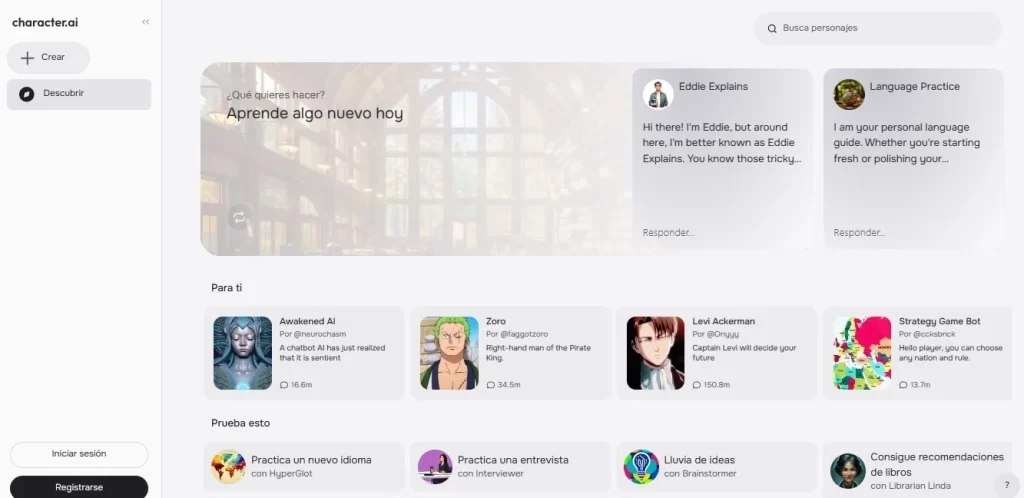Click the Hello player, you can choose description
This screenshot has width=1024, height=498.
(x=950, y=353)
